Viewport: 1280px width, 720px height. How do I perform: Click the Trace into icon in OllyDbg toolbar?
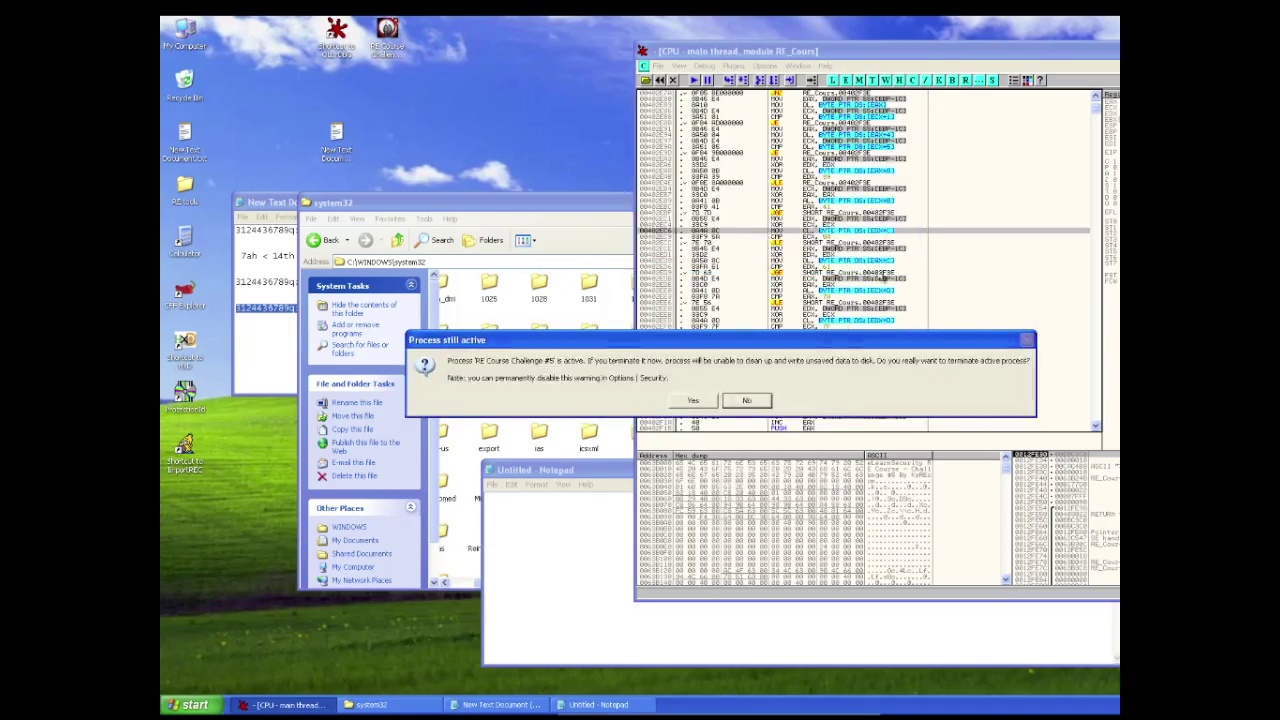tap(760, 80)
